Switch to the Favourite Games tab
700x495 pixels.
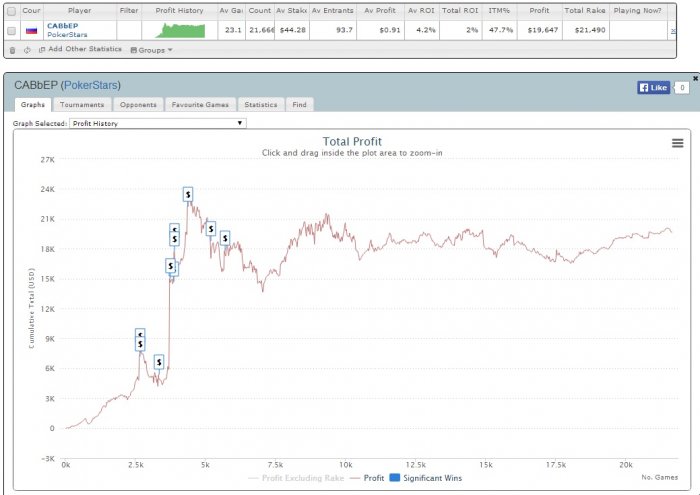coord(200,104)
